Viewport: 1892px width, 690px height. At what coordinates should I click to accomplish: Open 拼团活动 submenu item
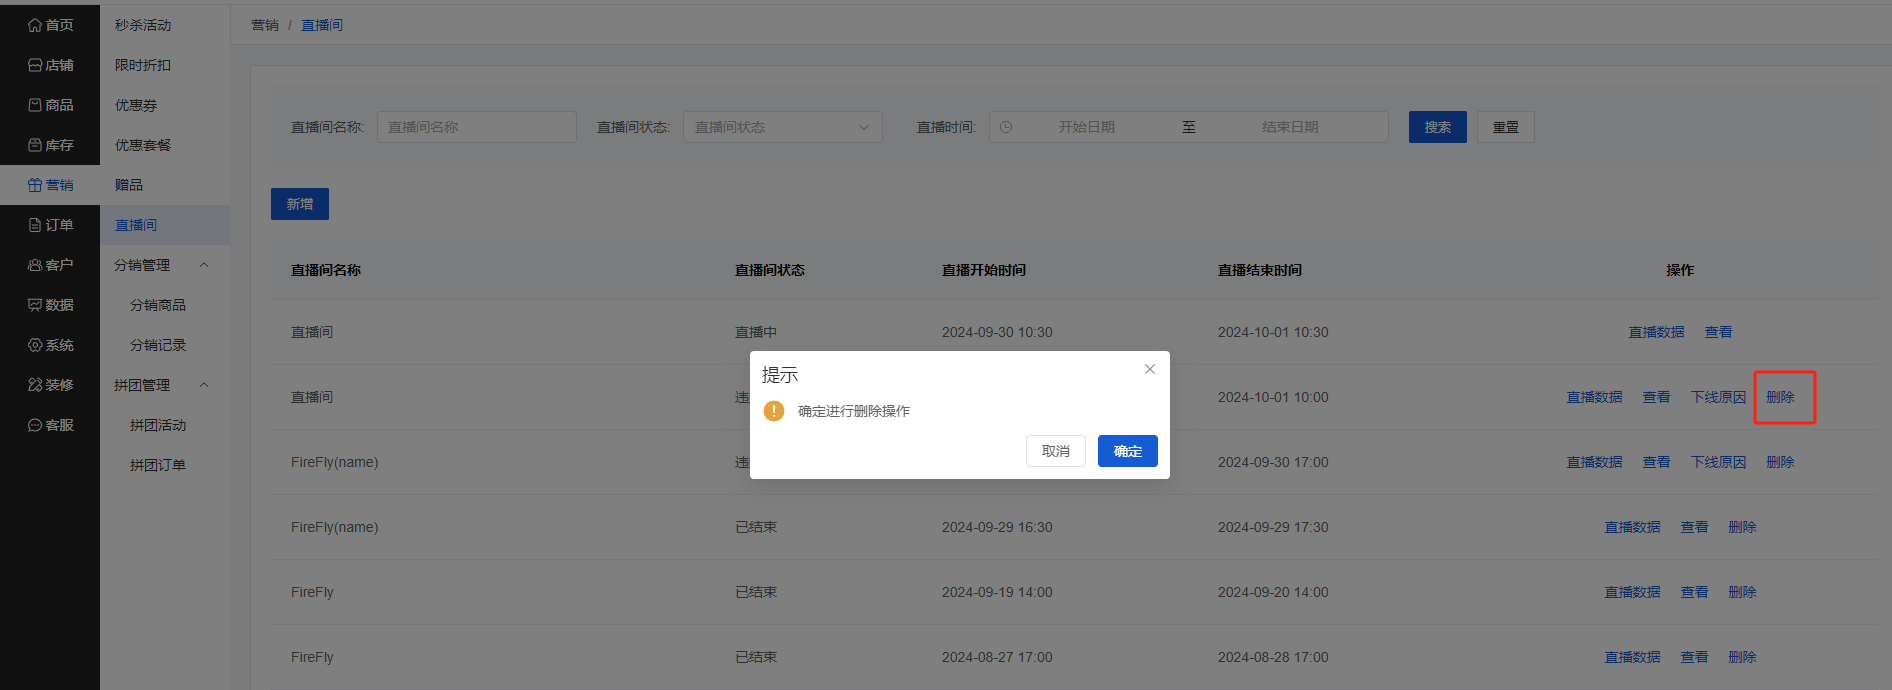[158, 425]
